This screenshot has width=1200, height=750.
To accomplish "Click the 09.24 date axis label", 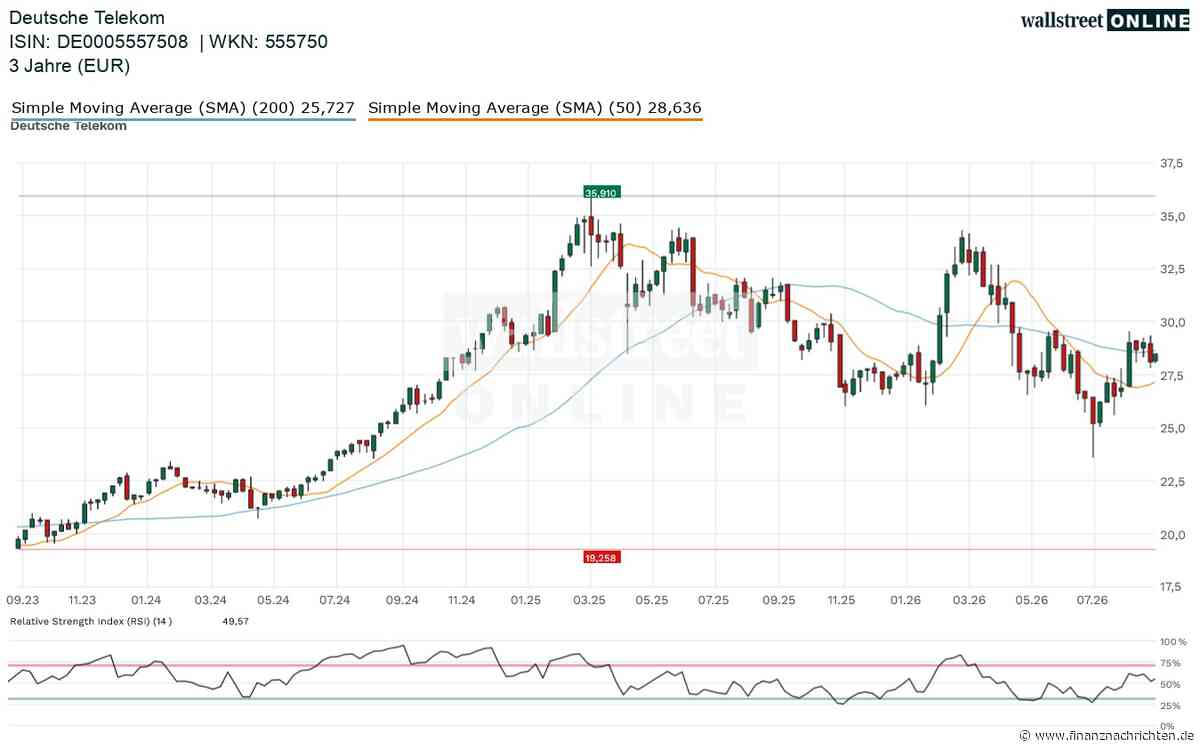I will pyautogui.click(x=400, y=600).
